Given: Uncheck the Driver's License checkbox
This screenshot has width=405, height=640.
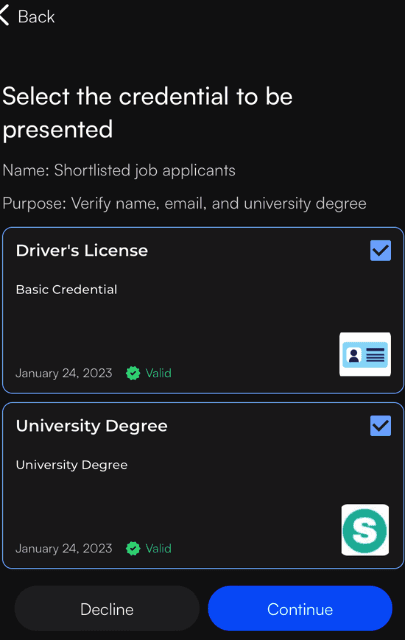Looking at the screenshot, I should [x=381, y=250].
